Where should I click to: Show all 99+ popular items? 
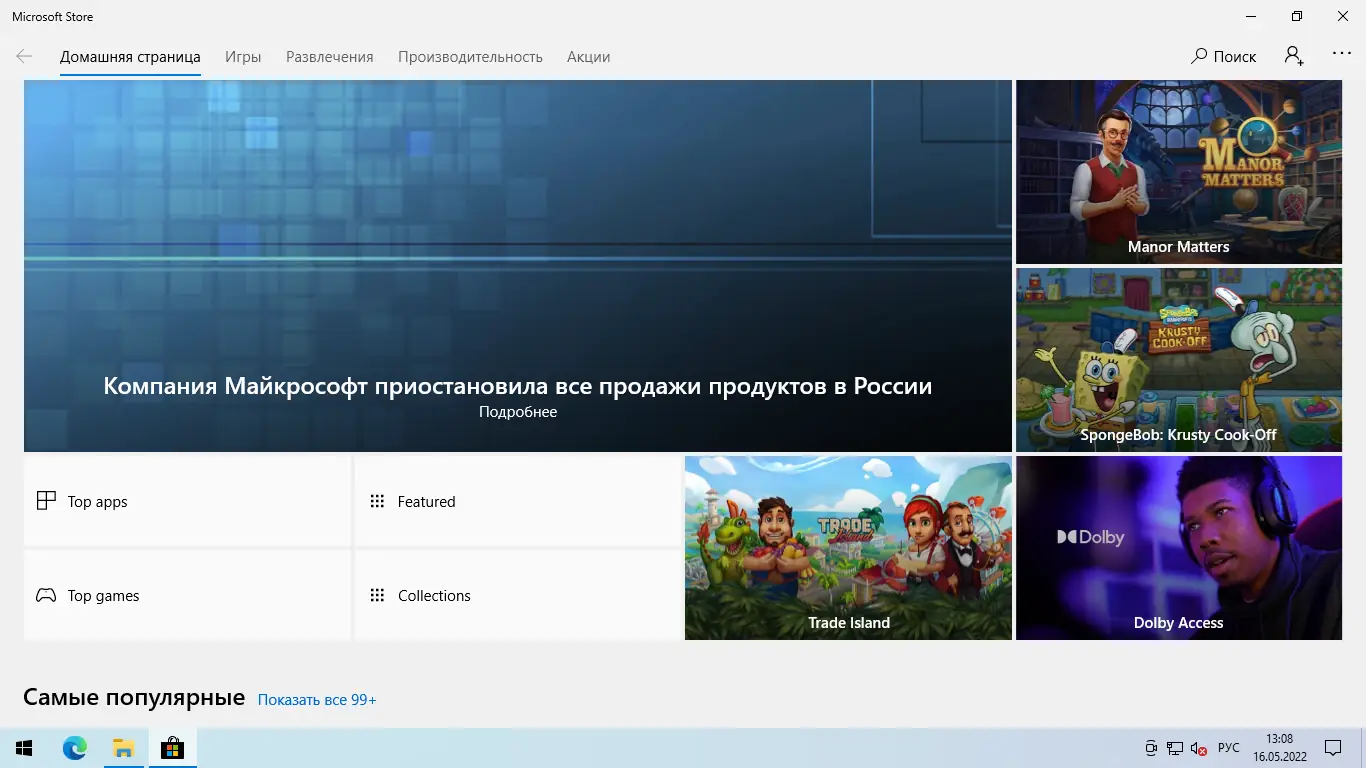click(316, 699)
